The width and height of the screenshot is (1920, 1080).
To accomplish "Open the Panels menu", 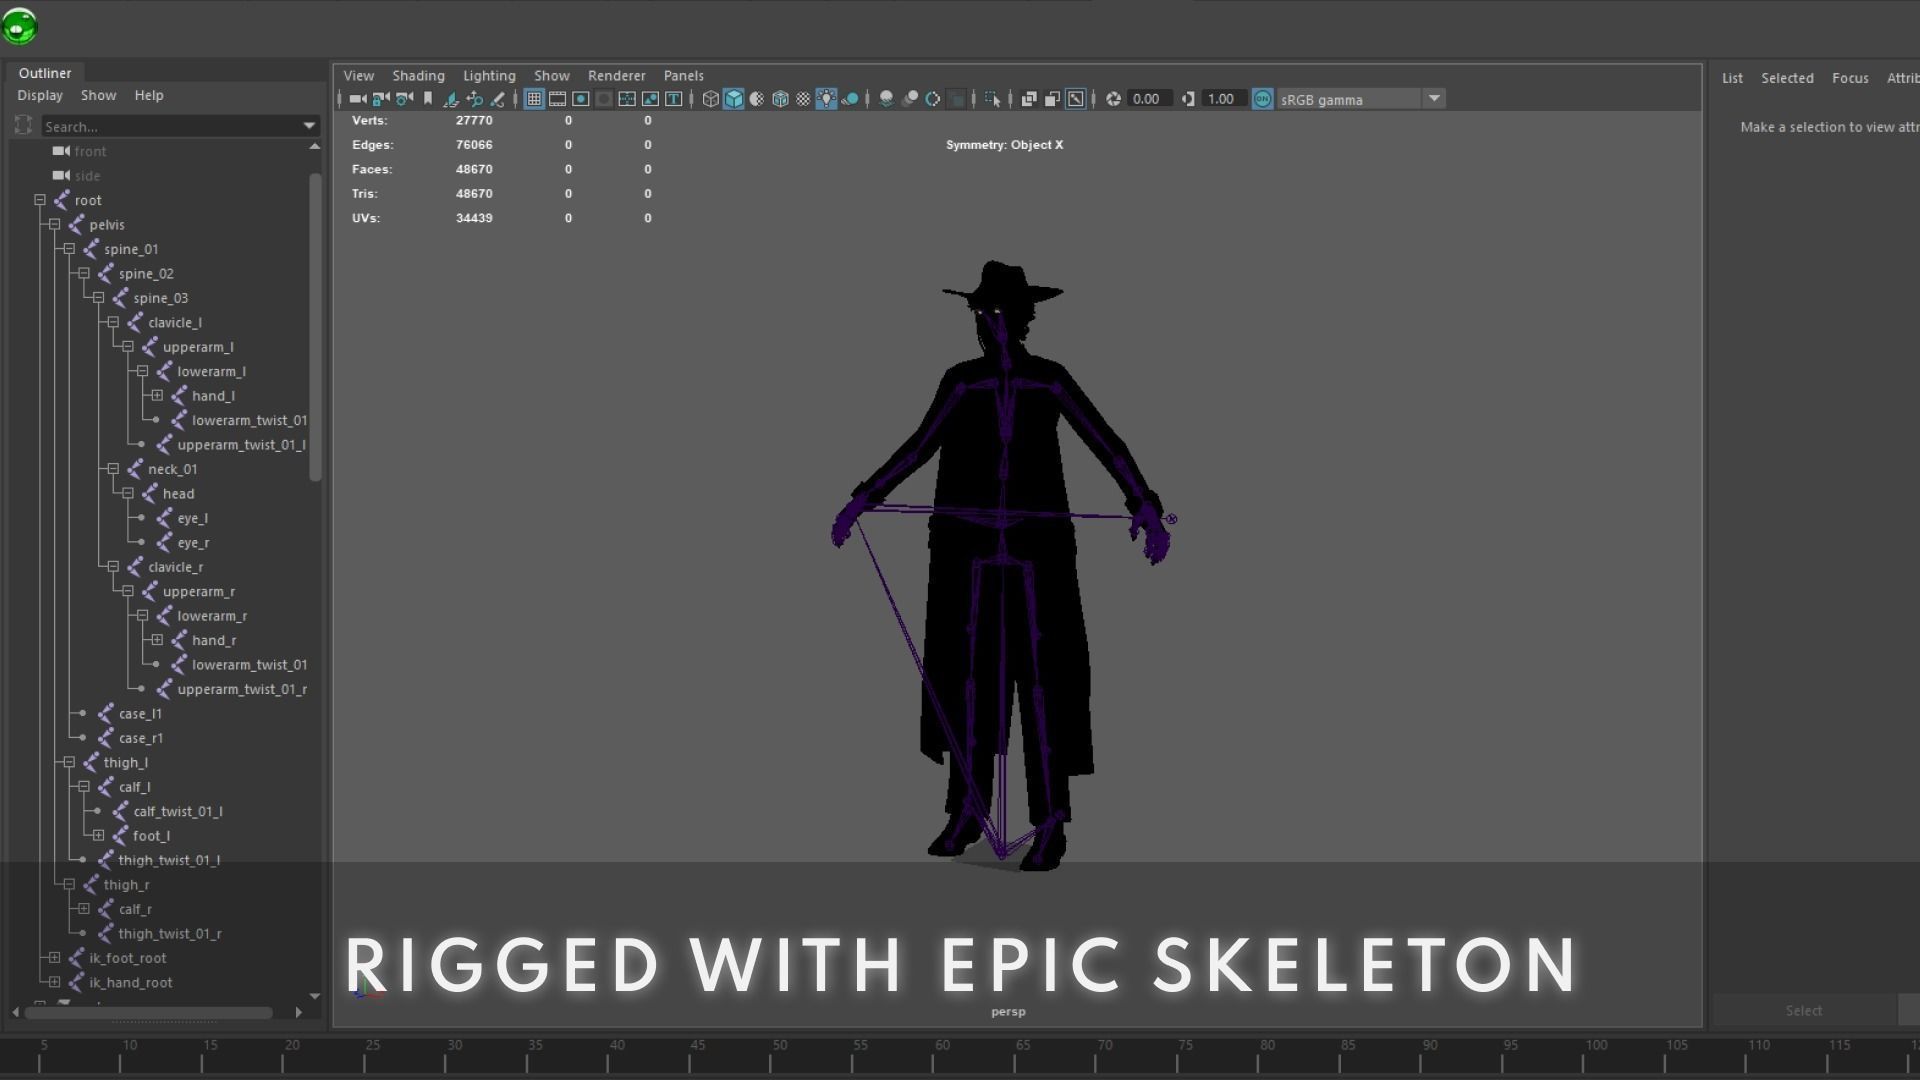I will pyautogui.click(x=684, y=76).
